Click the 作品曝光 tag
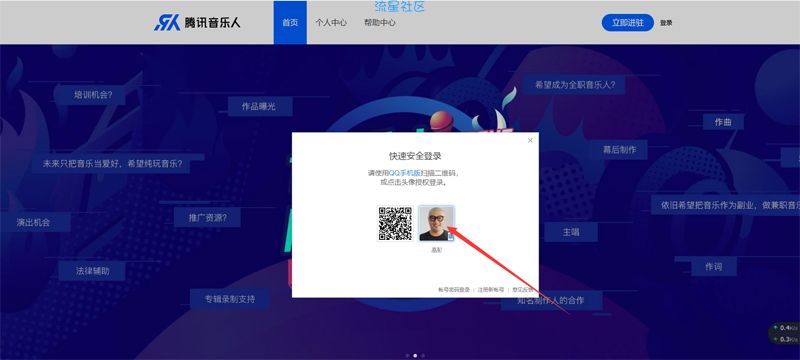The image size is (800, 360). [x=259, y=107]
